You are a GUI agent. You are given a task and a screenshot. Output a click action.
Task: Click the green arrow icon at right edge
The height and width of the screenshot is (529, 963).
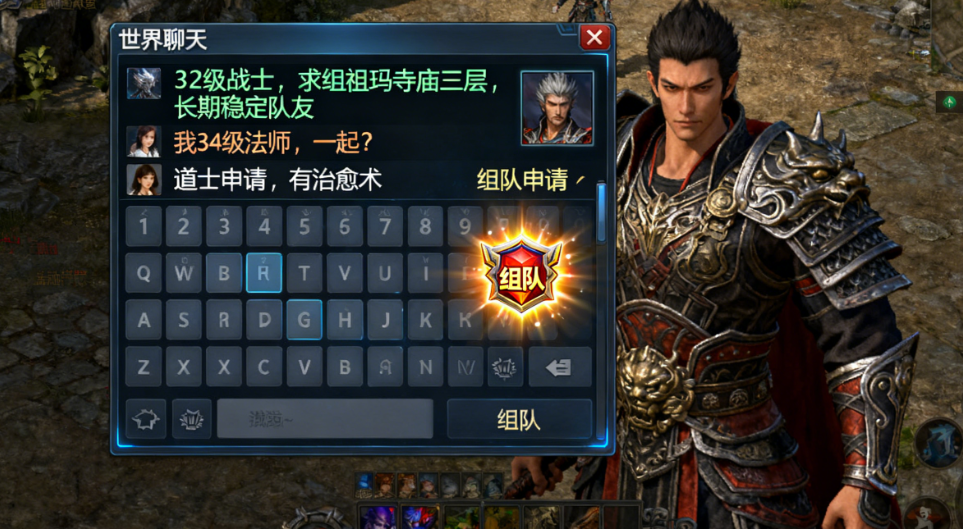point(949,101)
